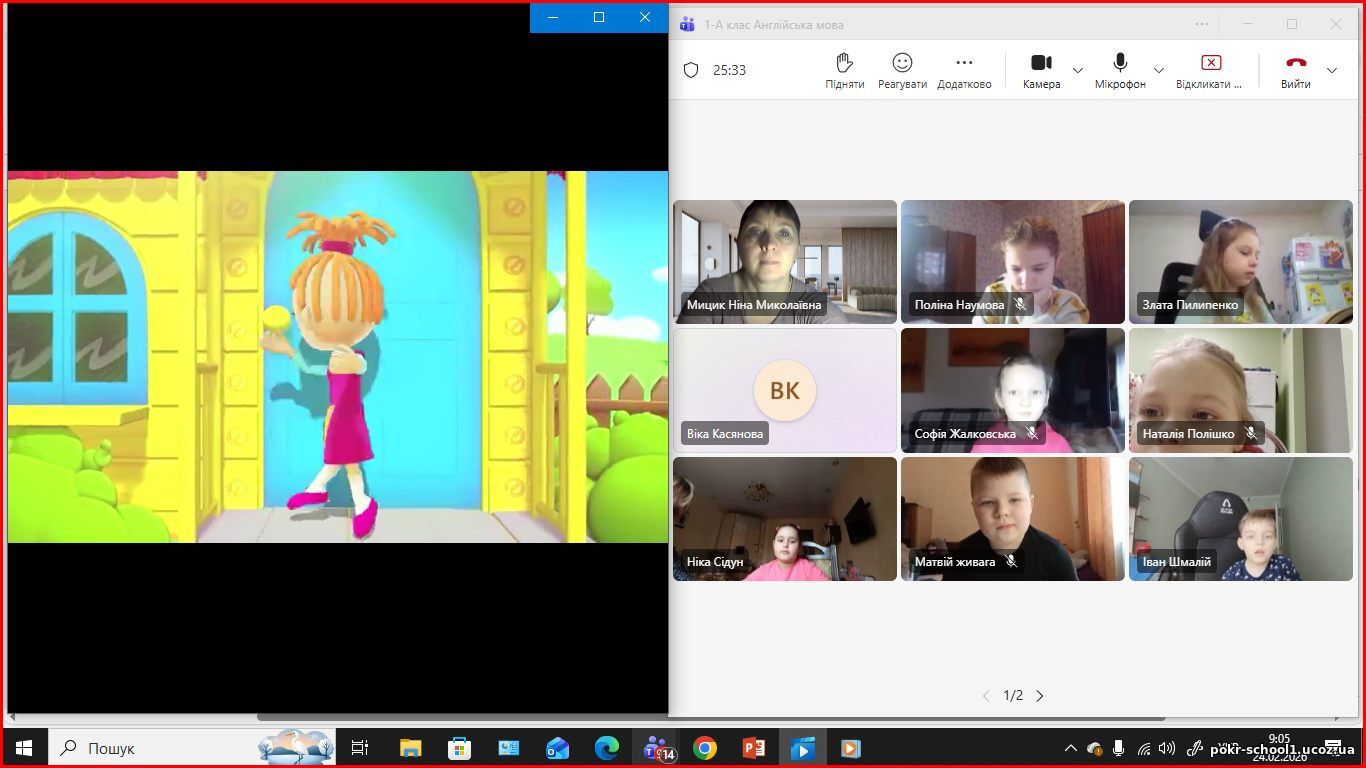The width and height of the screenshot is (1366, 768).
Task: Leave the meeting with Вийти button
Action: pyautogui.click(x=1296, y=70)
